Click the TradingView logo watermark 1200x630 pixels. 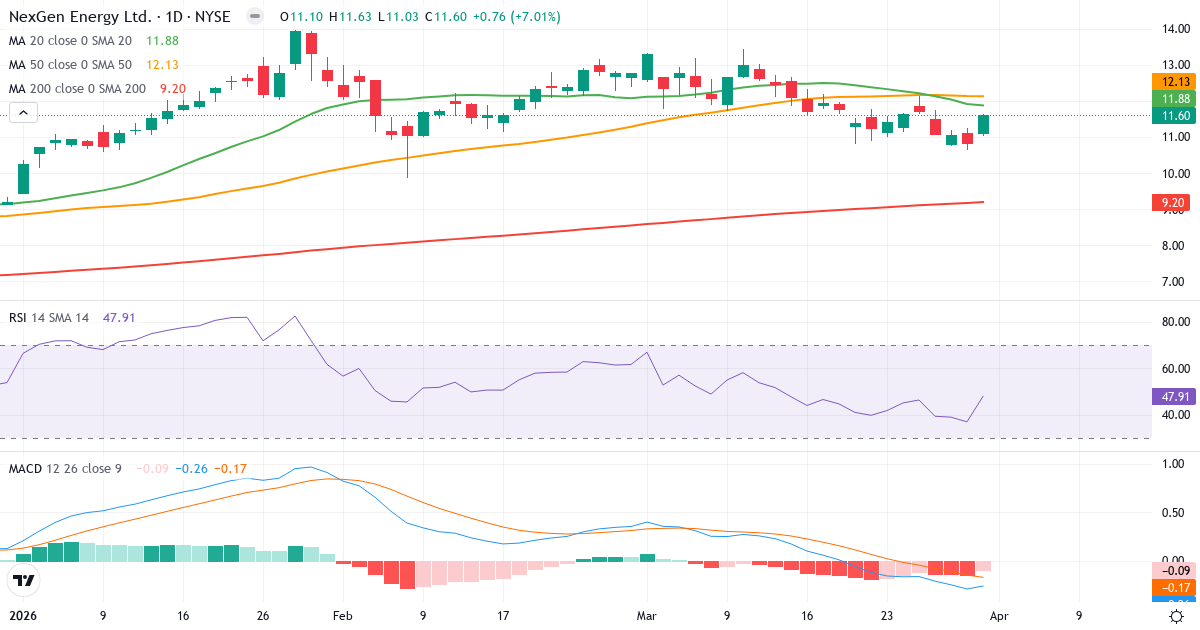pyautogui.click(x=24, y=580)
